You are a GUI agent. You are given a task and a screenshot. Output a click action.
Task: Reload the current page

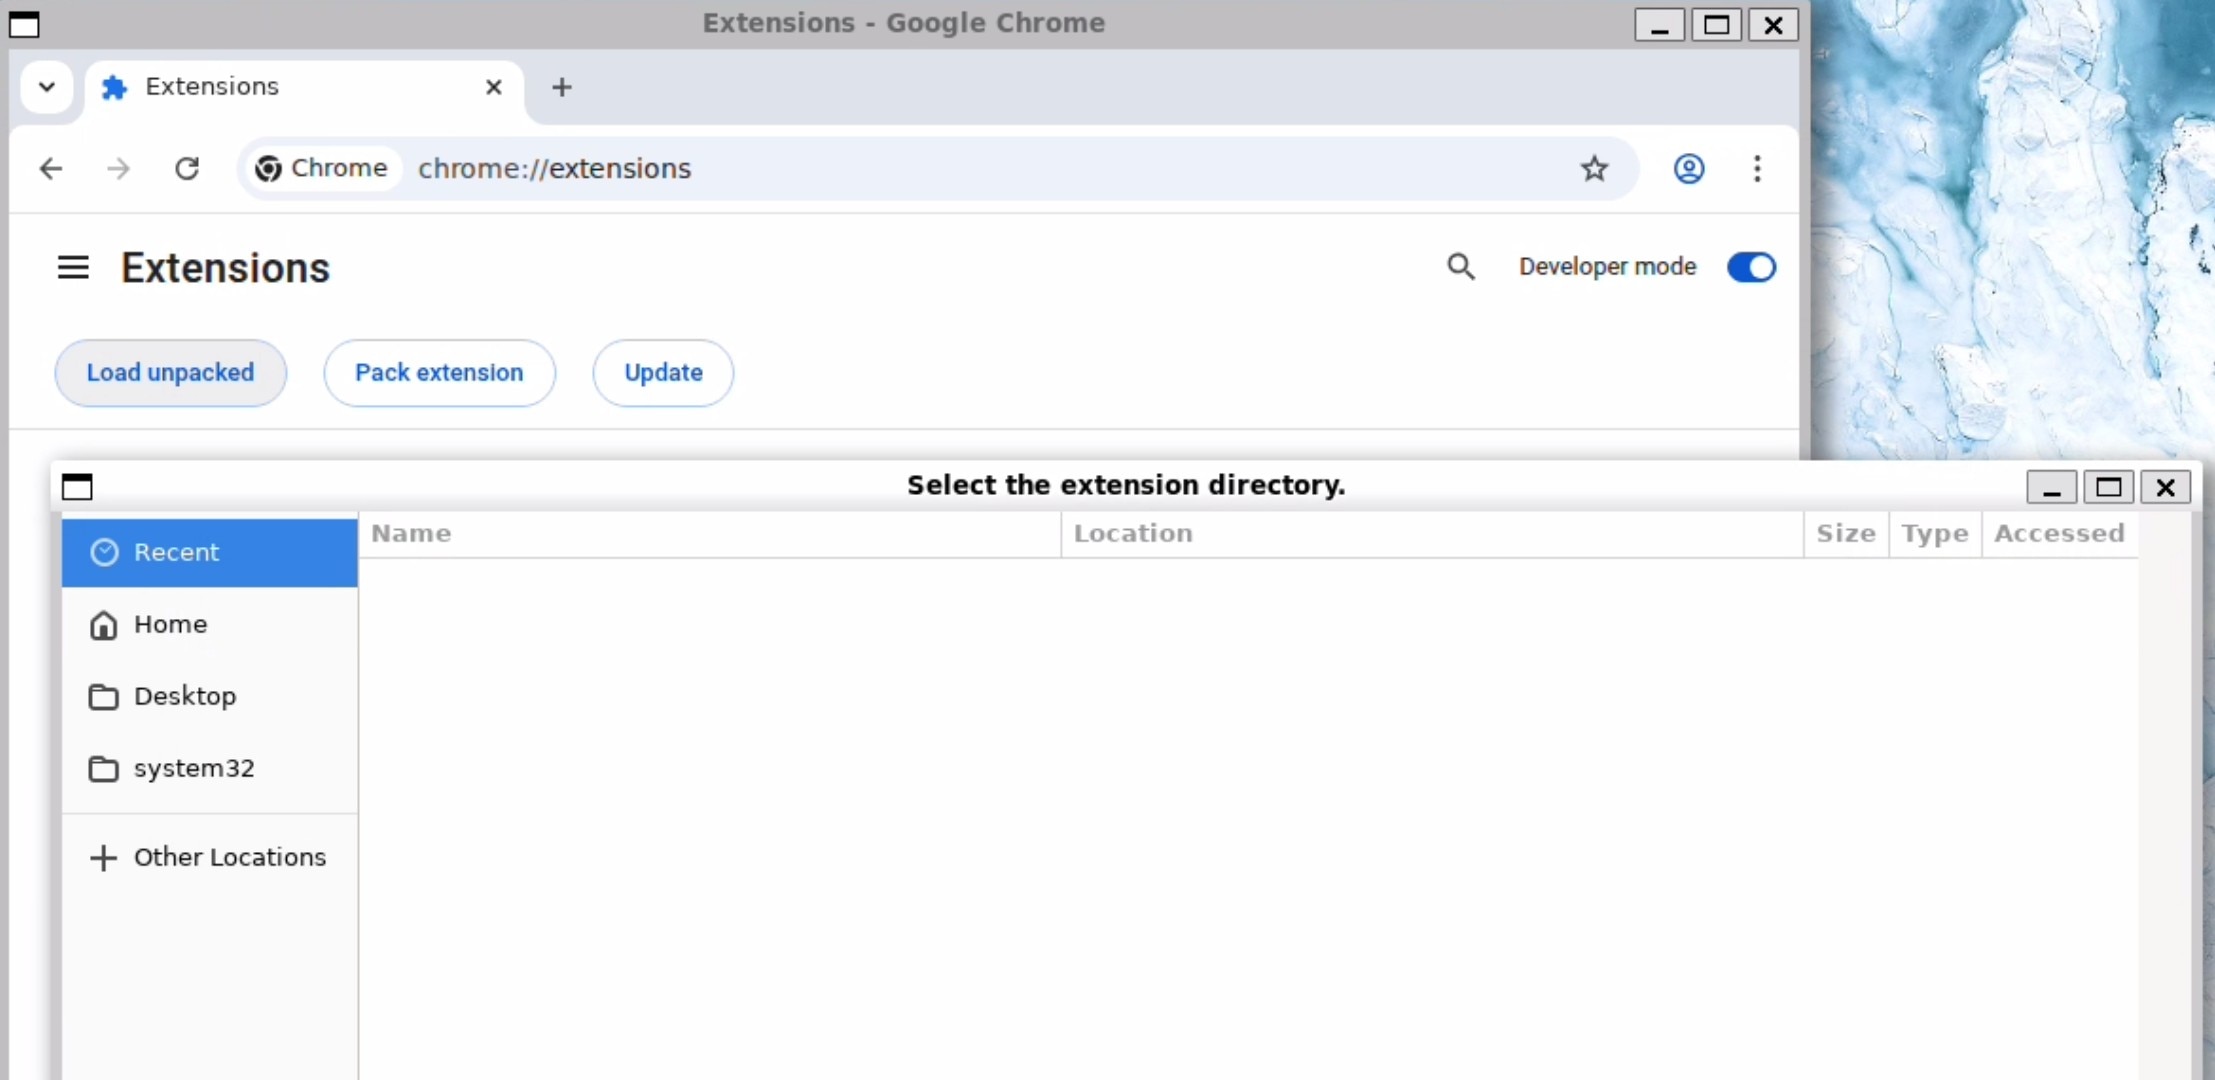(188, 168)
